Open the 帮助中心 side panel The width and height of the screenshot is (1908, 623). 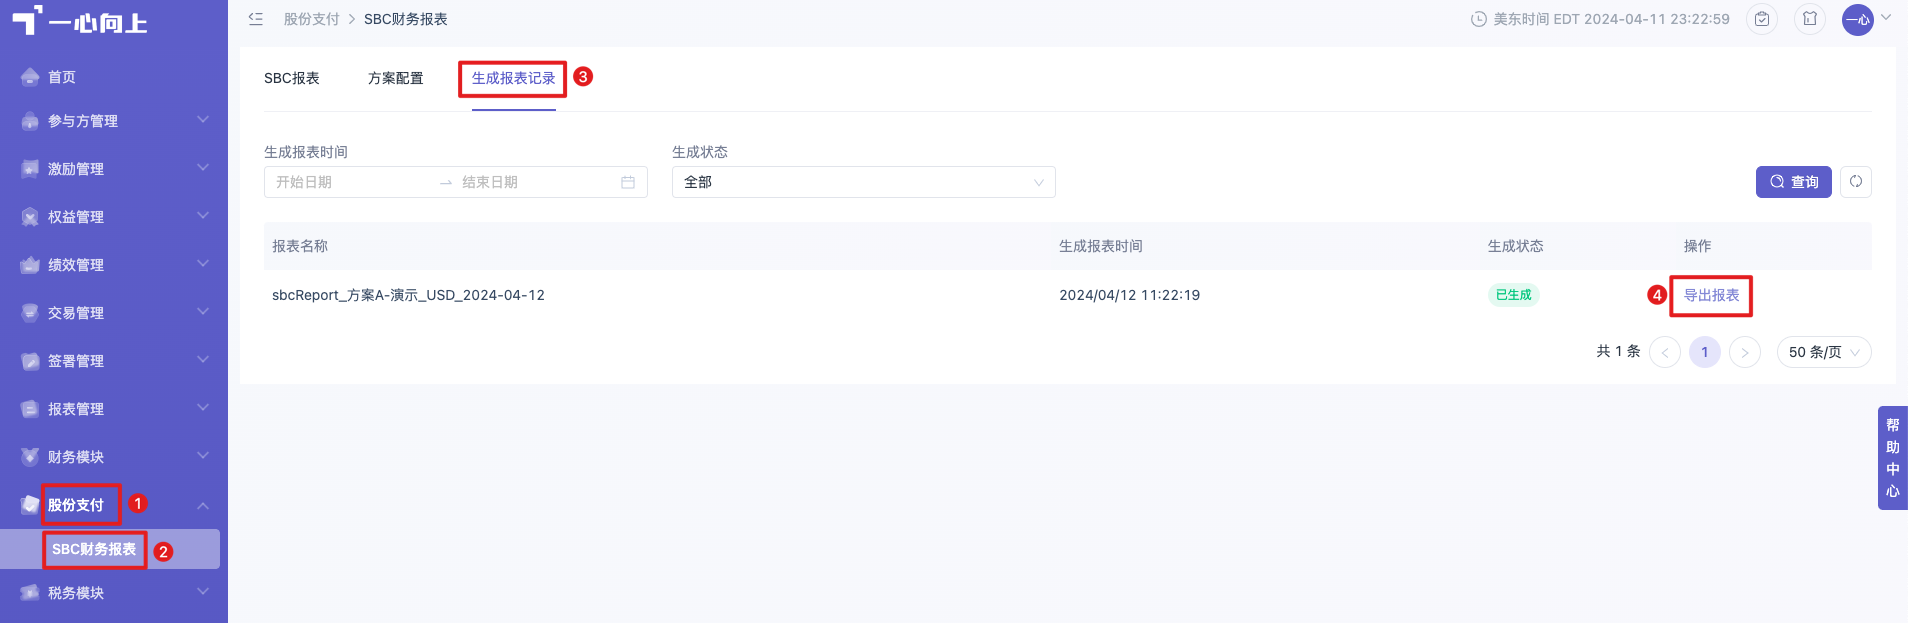tap(1893, 458)
